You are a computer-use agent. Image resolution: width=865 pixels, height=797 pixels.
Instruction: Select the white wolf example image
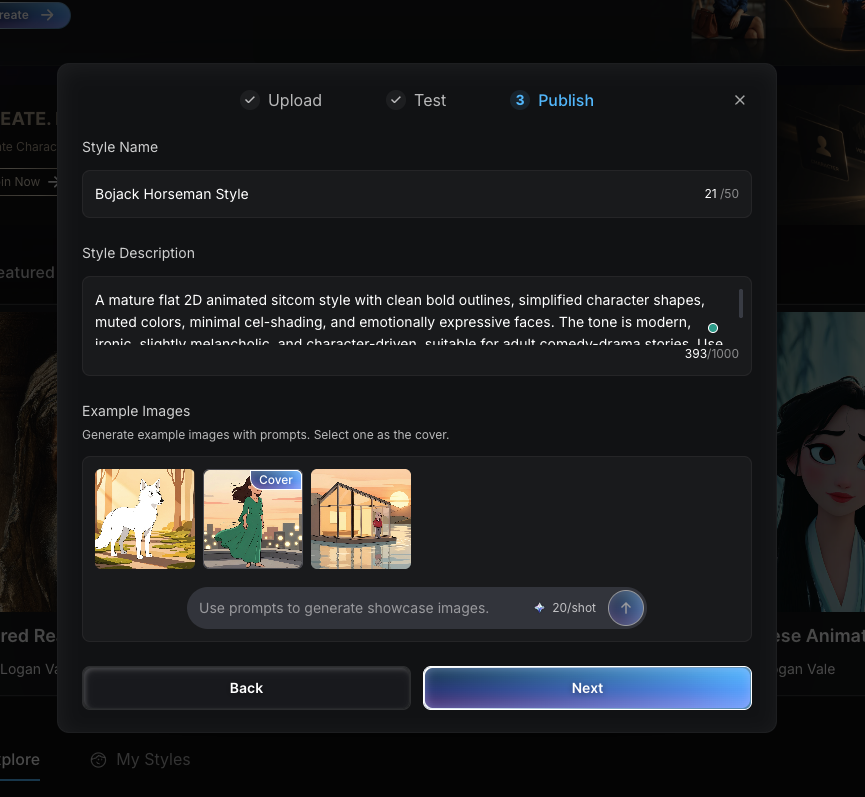(145, 518)
